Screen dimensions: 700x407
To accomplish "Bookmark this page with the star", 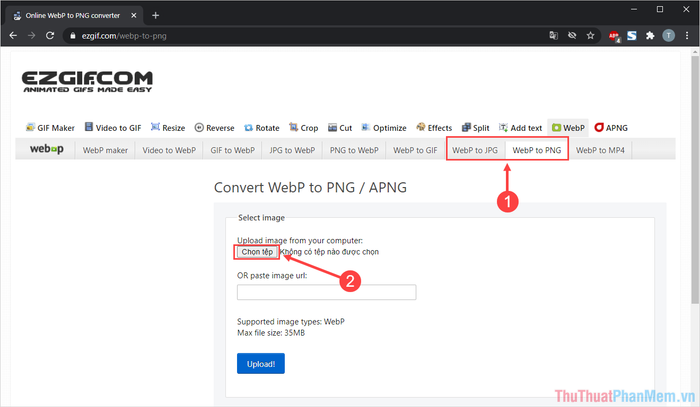I will (x=591, y=36).
